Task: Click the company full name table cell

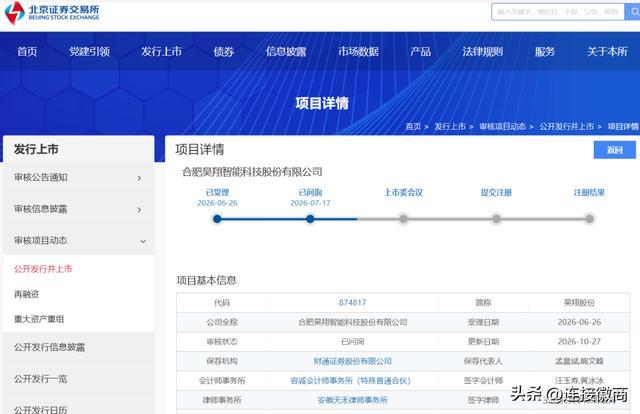Action: [x=352, y=322]
